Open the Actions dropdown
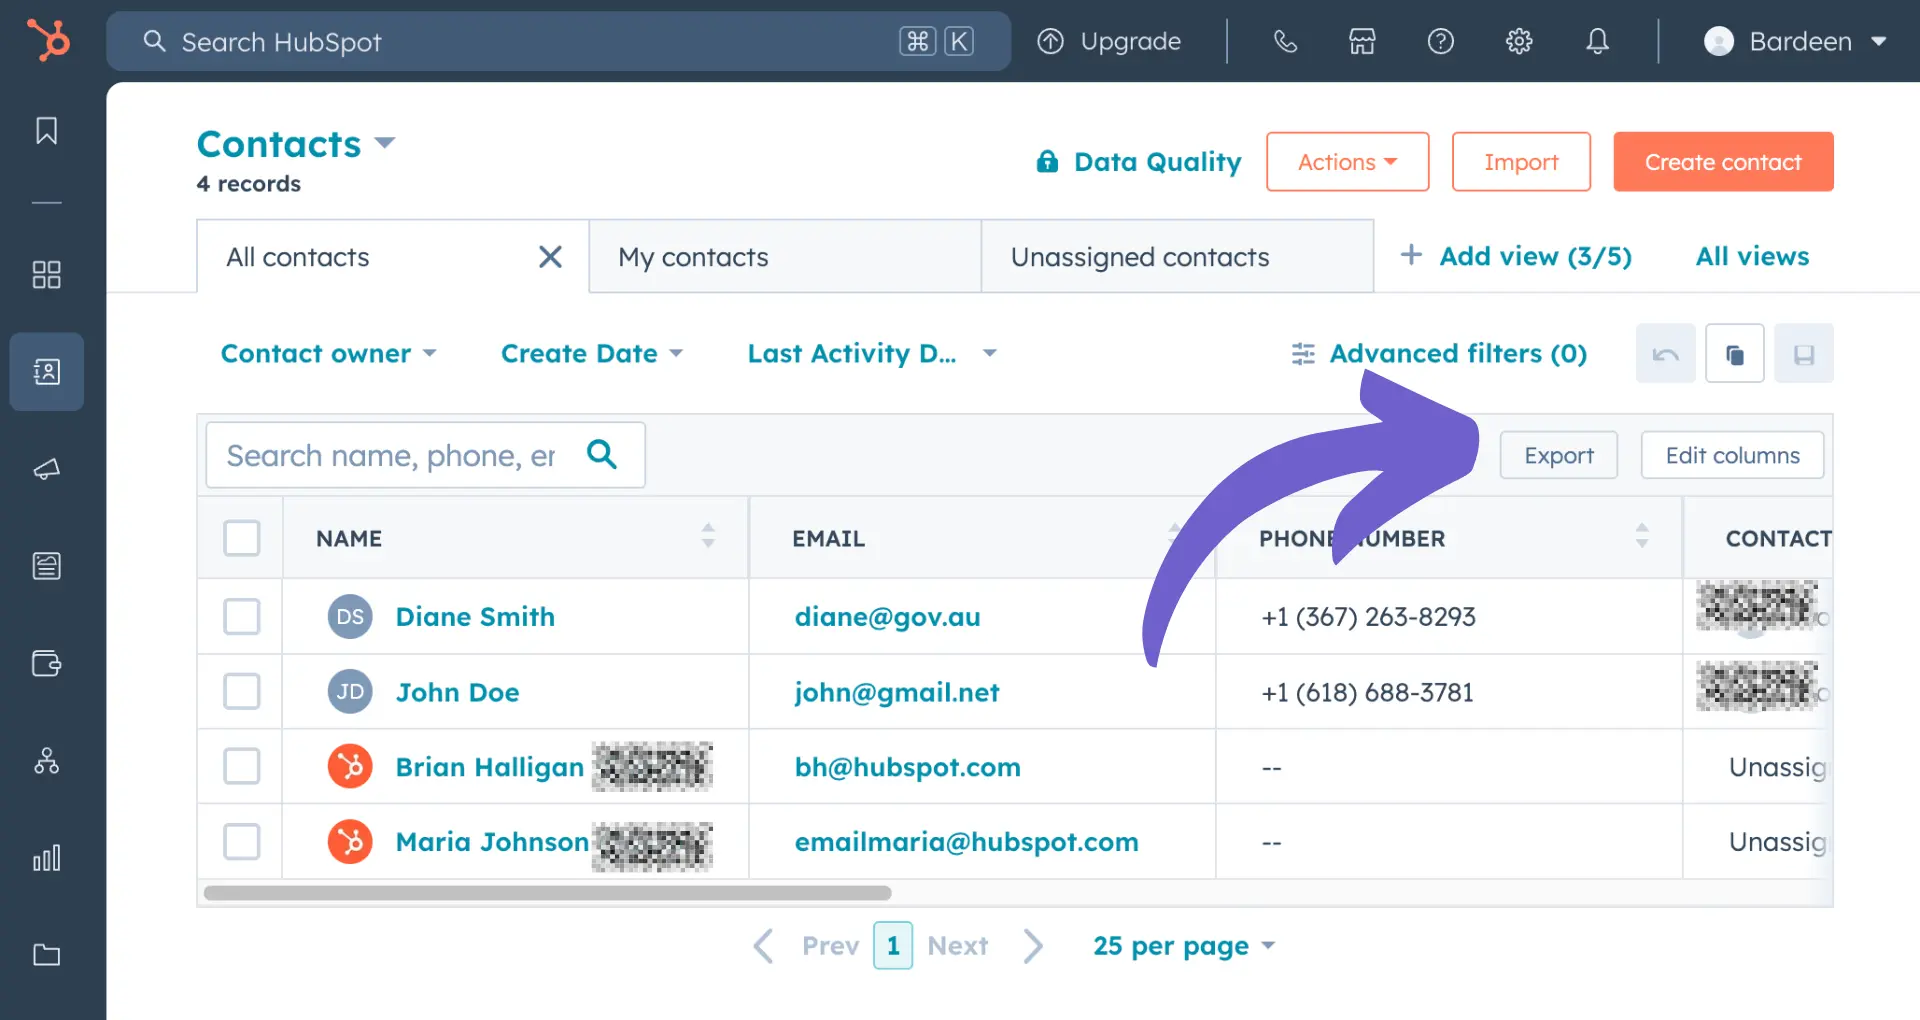 click(x=1347, y=162)
